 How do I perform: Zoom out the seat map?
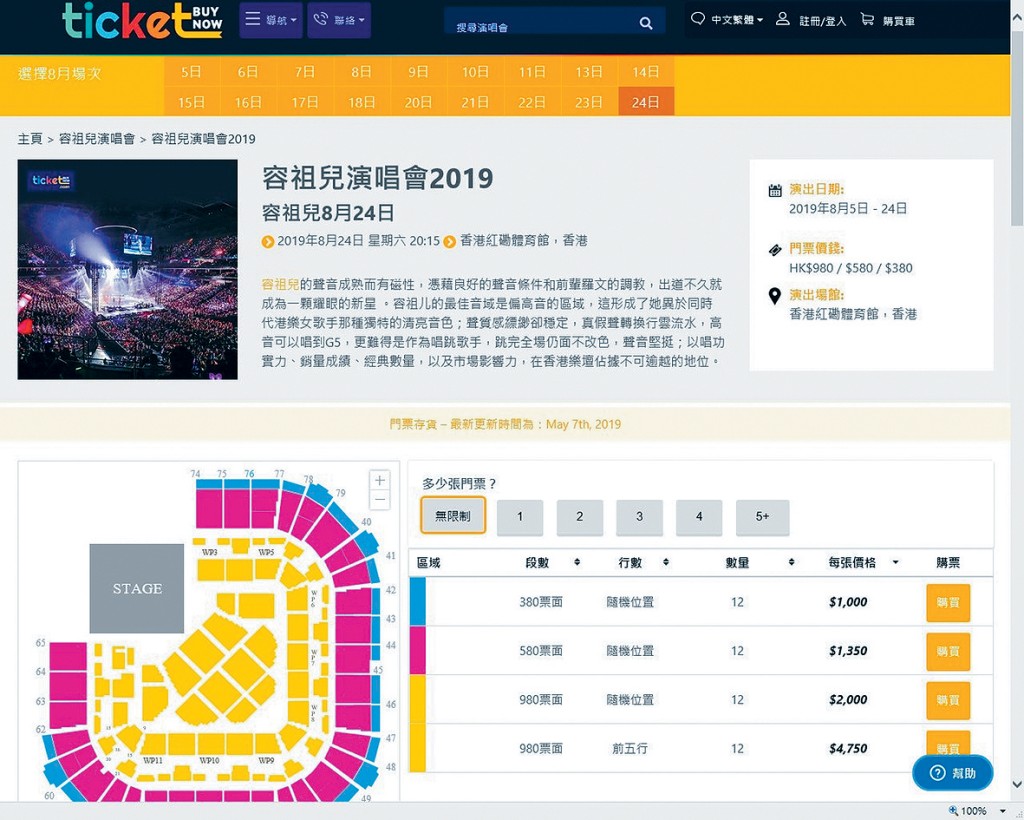point(379,500)
